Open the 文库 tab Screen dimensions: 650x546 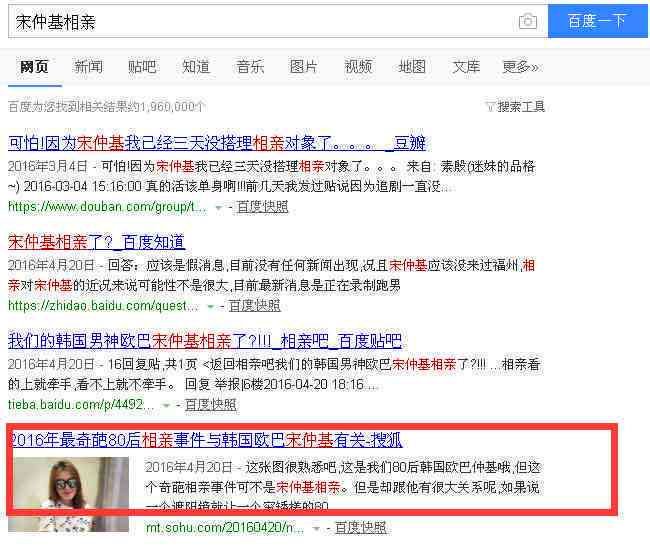[466, 66]
